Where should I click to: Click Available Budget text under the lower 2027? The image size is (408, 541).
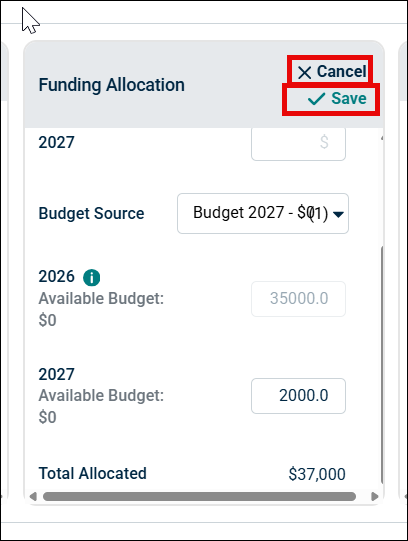pos(101,395)
